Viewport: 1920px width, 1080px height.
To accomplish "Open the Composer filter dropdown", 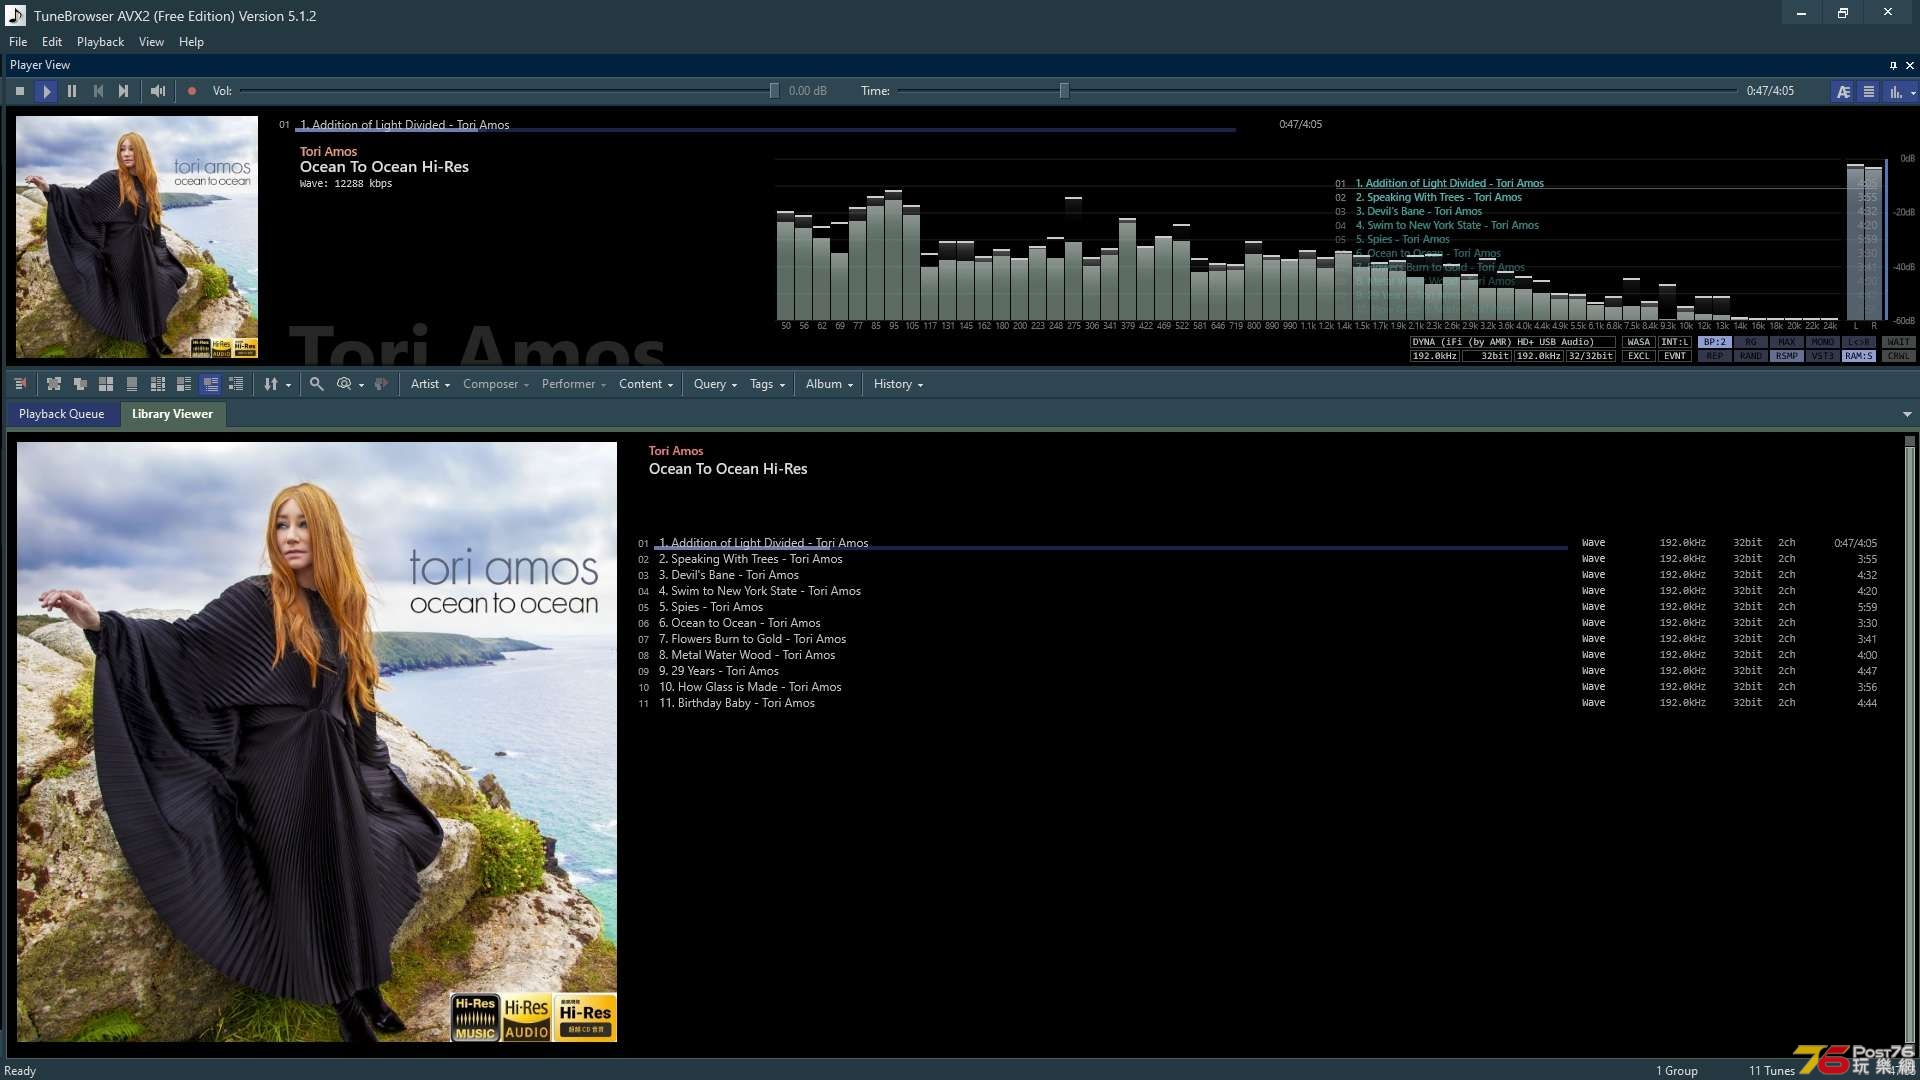I will click(496, 384).
